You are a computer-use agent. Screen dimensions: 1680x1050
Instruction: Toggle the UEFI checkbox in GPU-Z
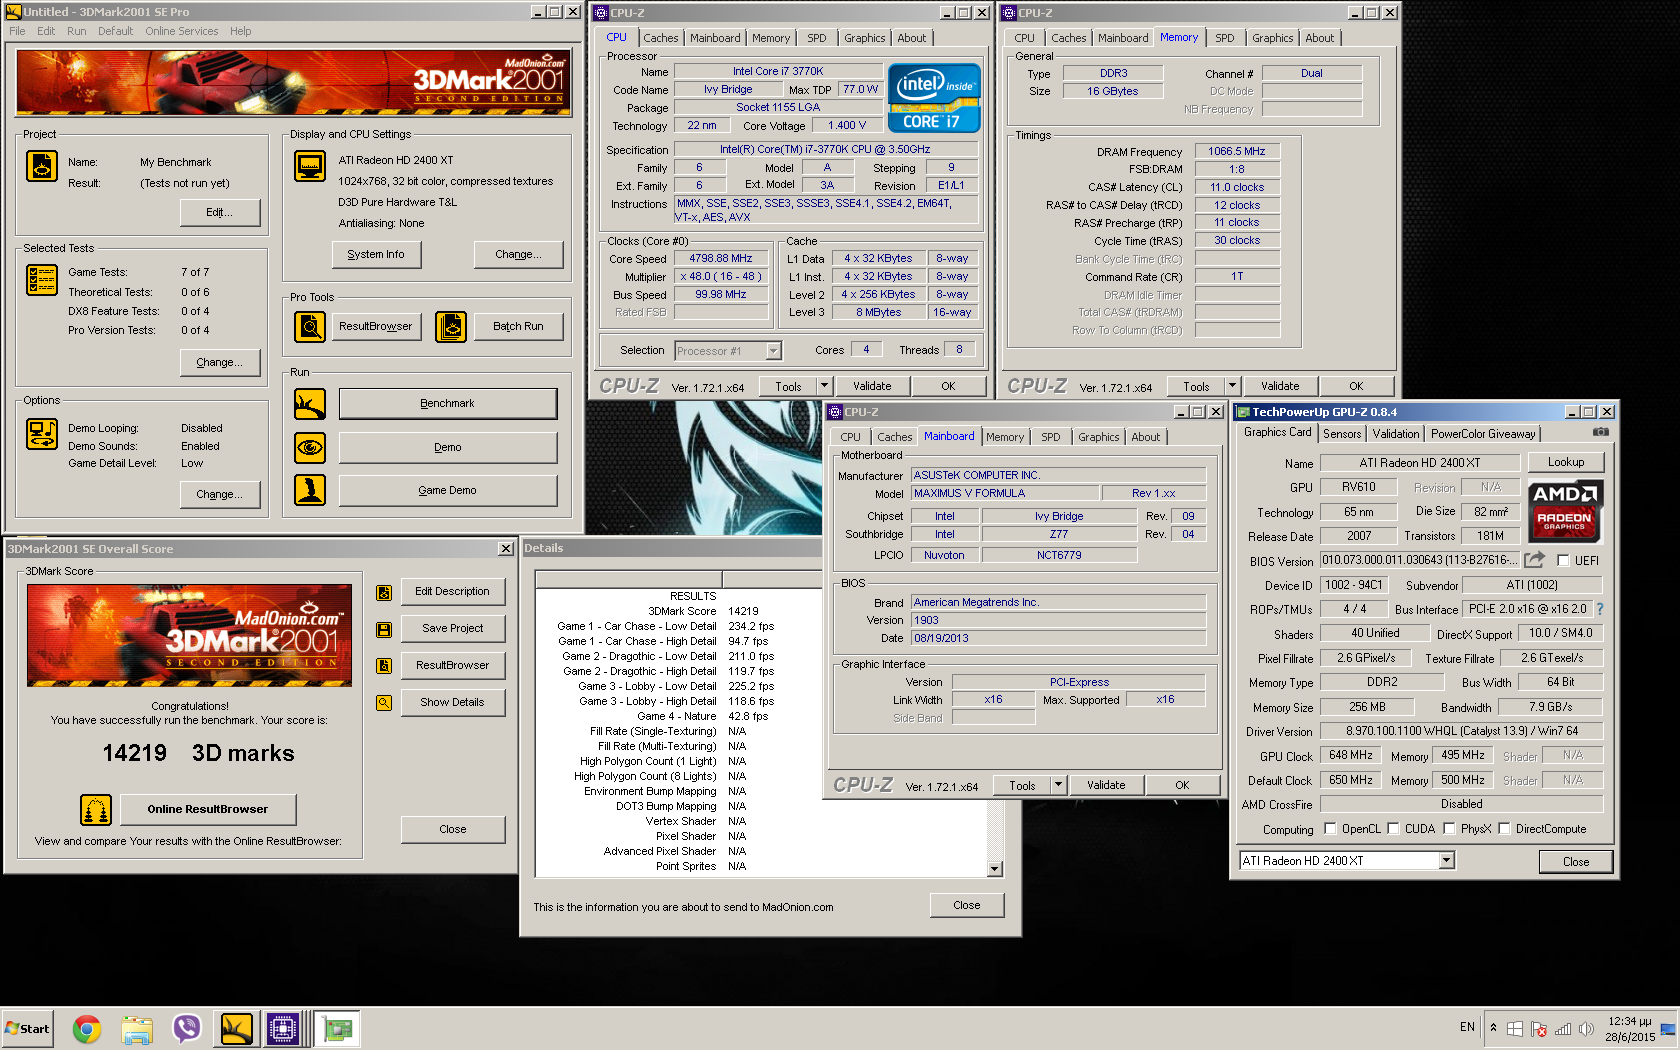coord(1563,561)
